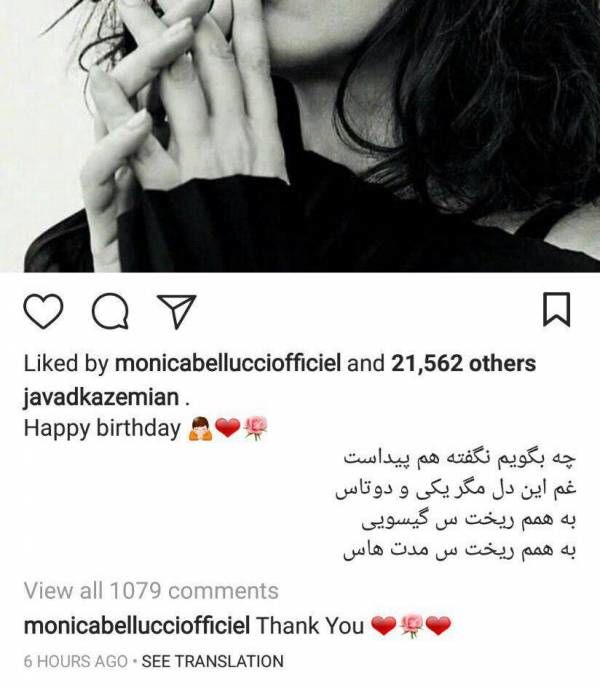Open javadkazemian profile from caption
600x688 pixels.
point(101,397)
